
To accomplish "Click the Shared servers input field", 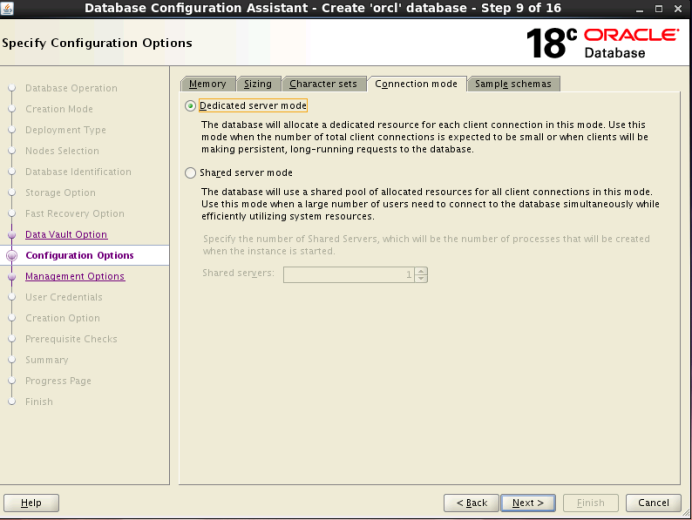I will (x=349, y=275).
